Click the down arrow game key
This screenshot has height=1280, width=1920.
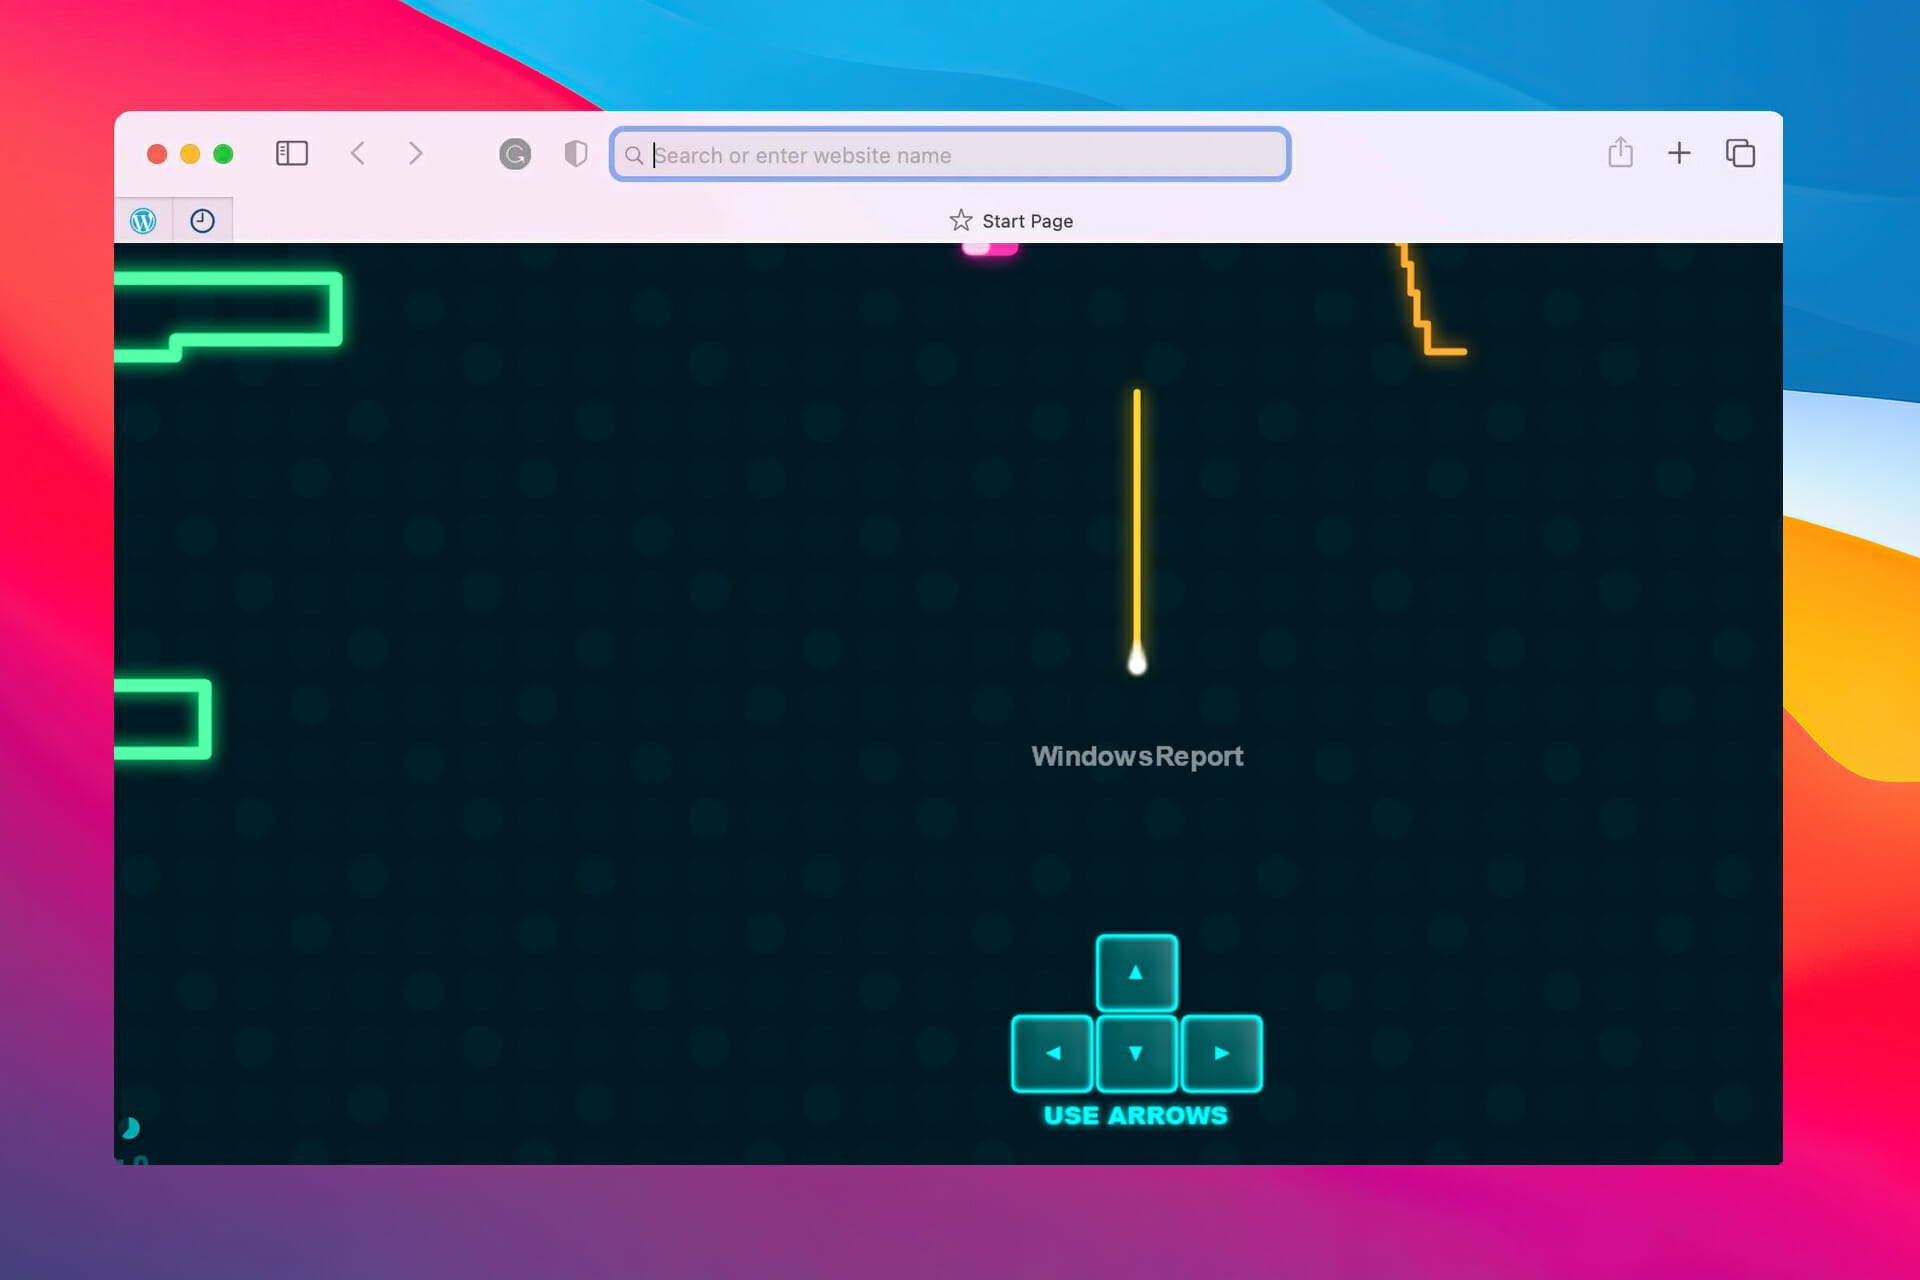tap(1137, 1053)
